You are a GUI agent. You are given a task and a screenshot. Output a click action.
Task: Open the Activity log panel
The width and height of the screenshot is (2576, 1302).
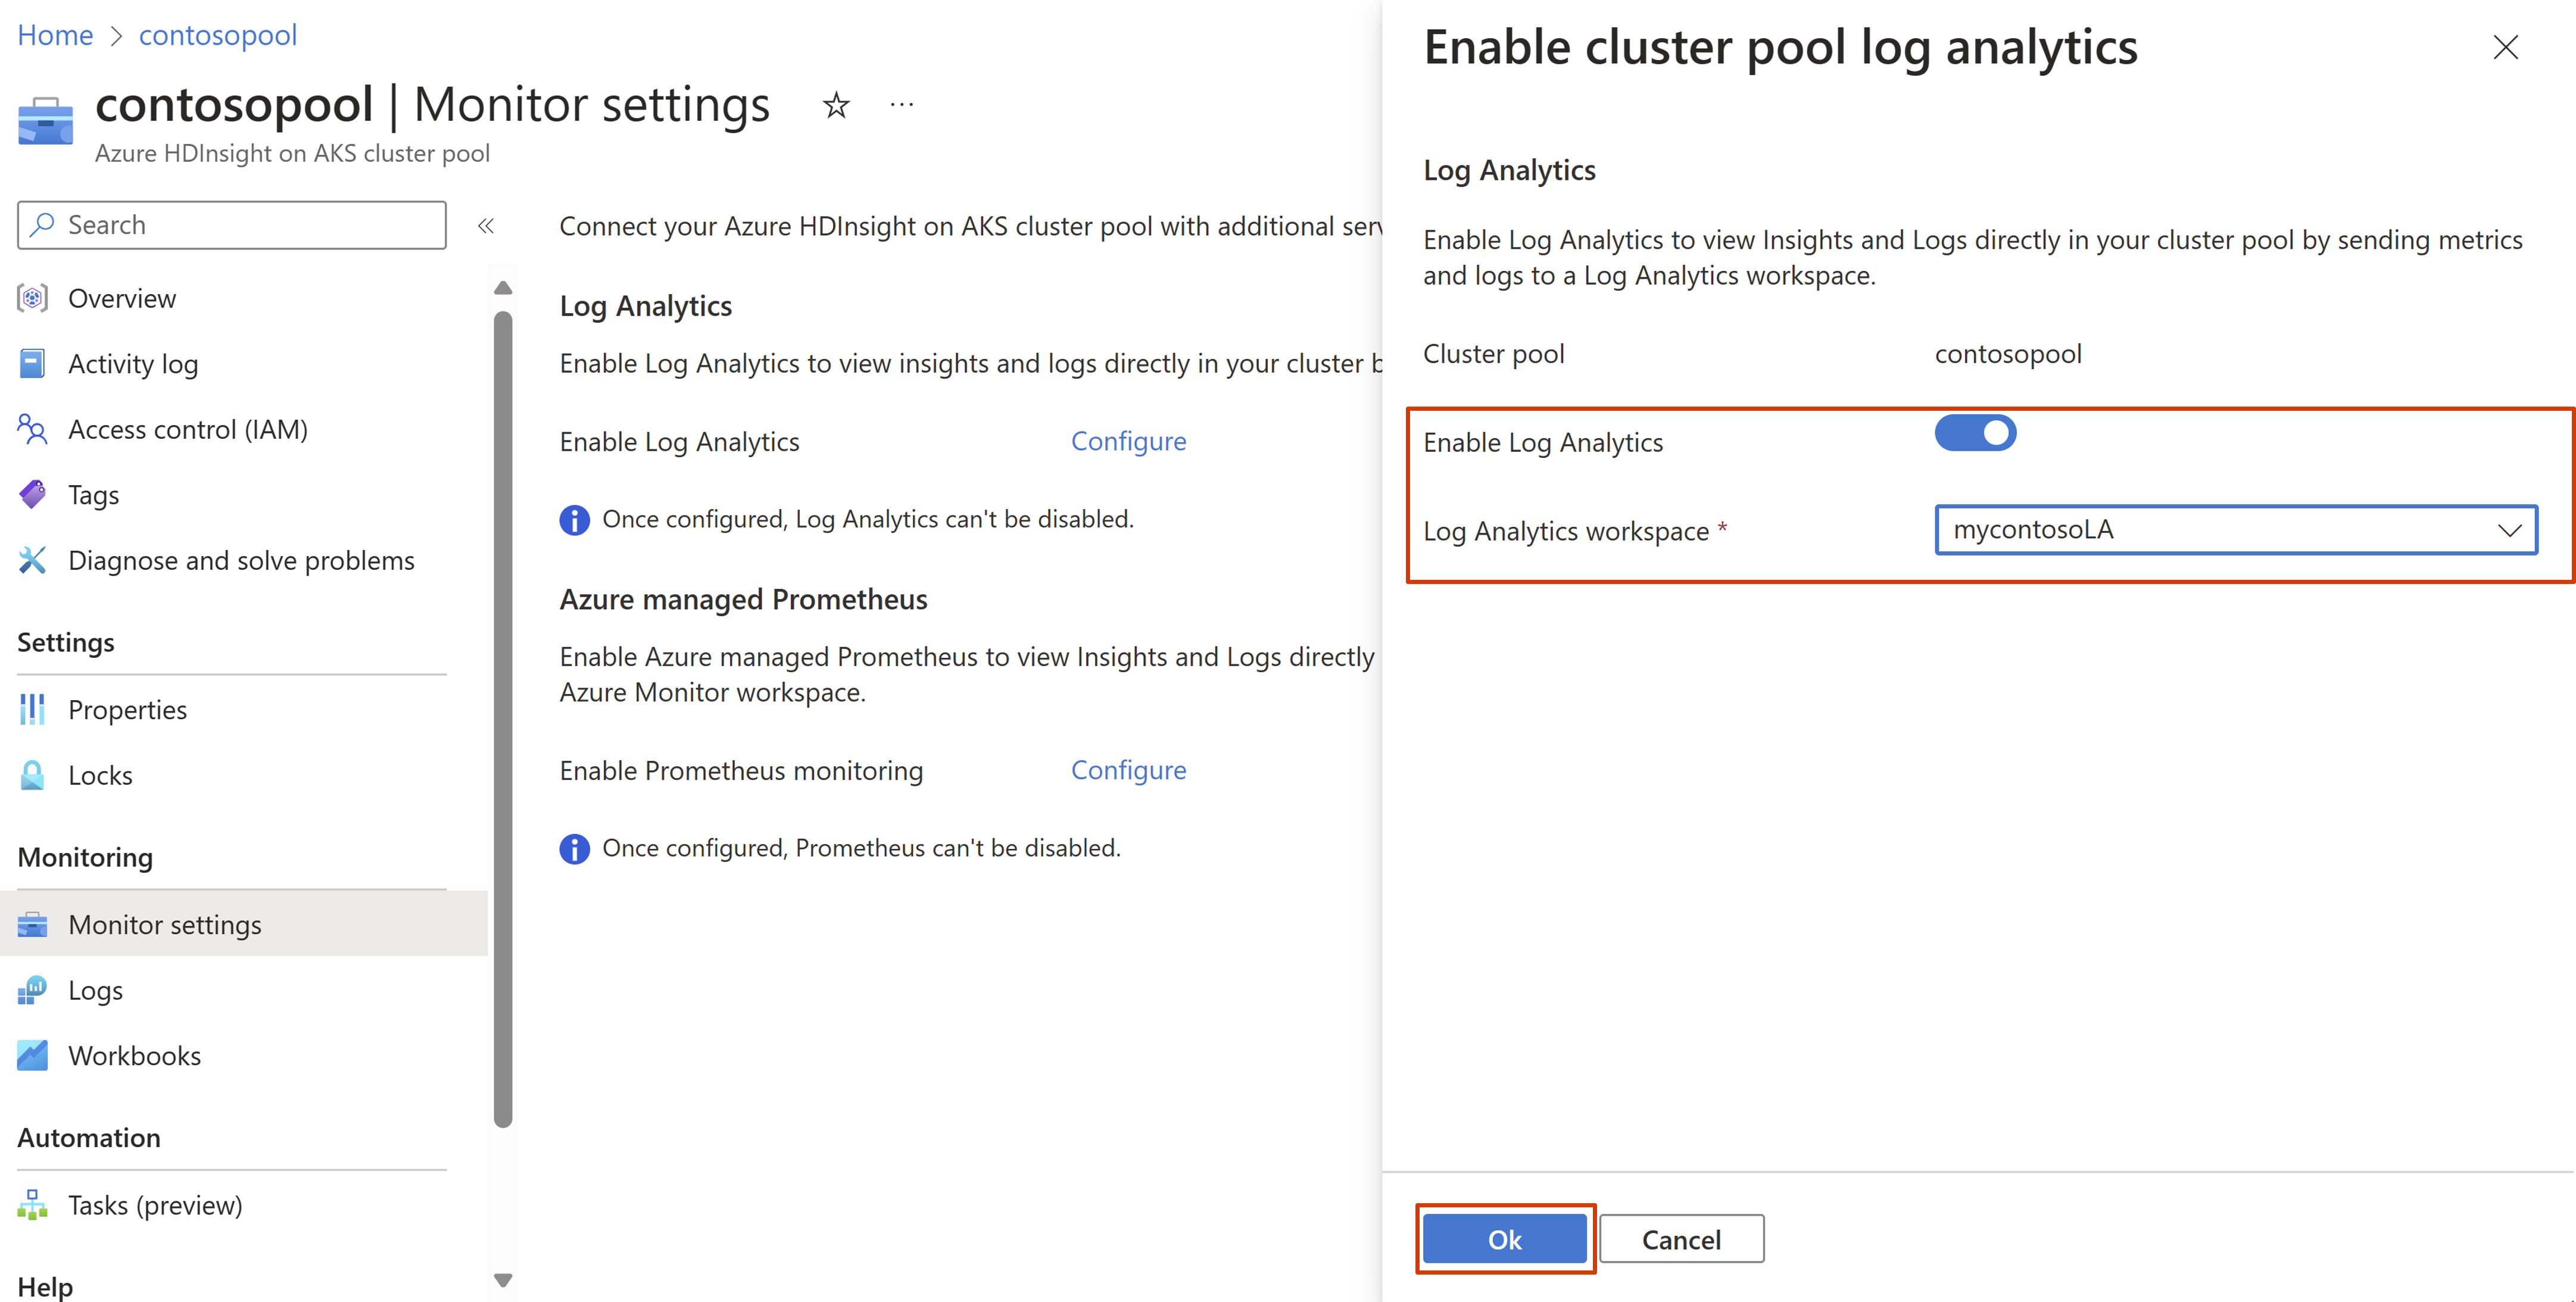click(133, 363)
